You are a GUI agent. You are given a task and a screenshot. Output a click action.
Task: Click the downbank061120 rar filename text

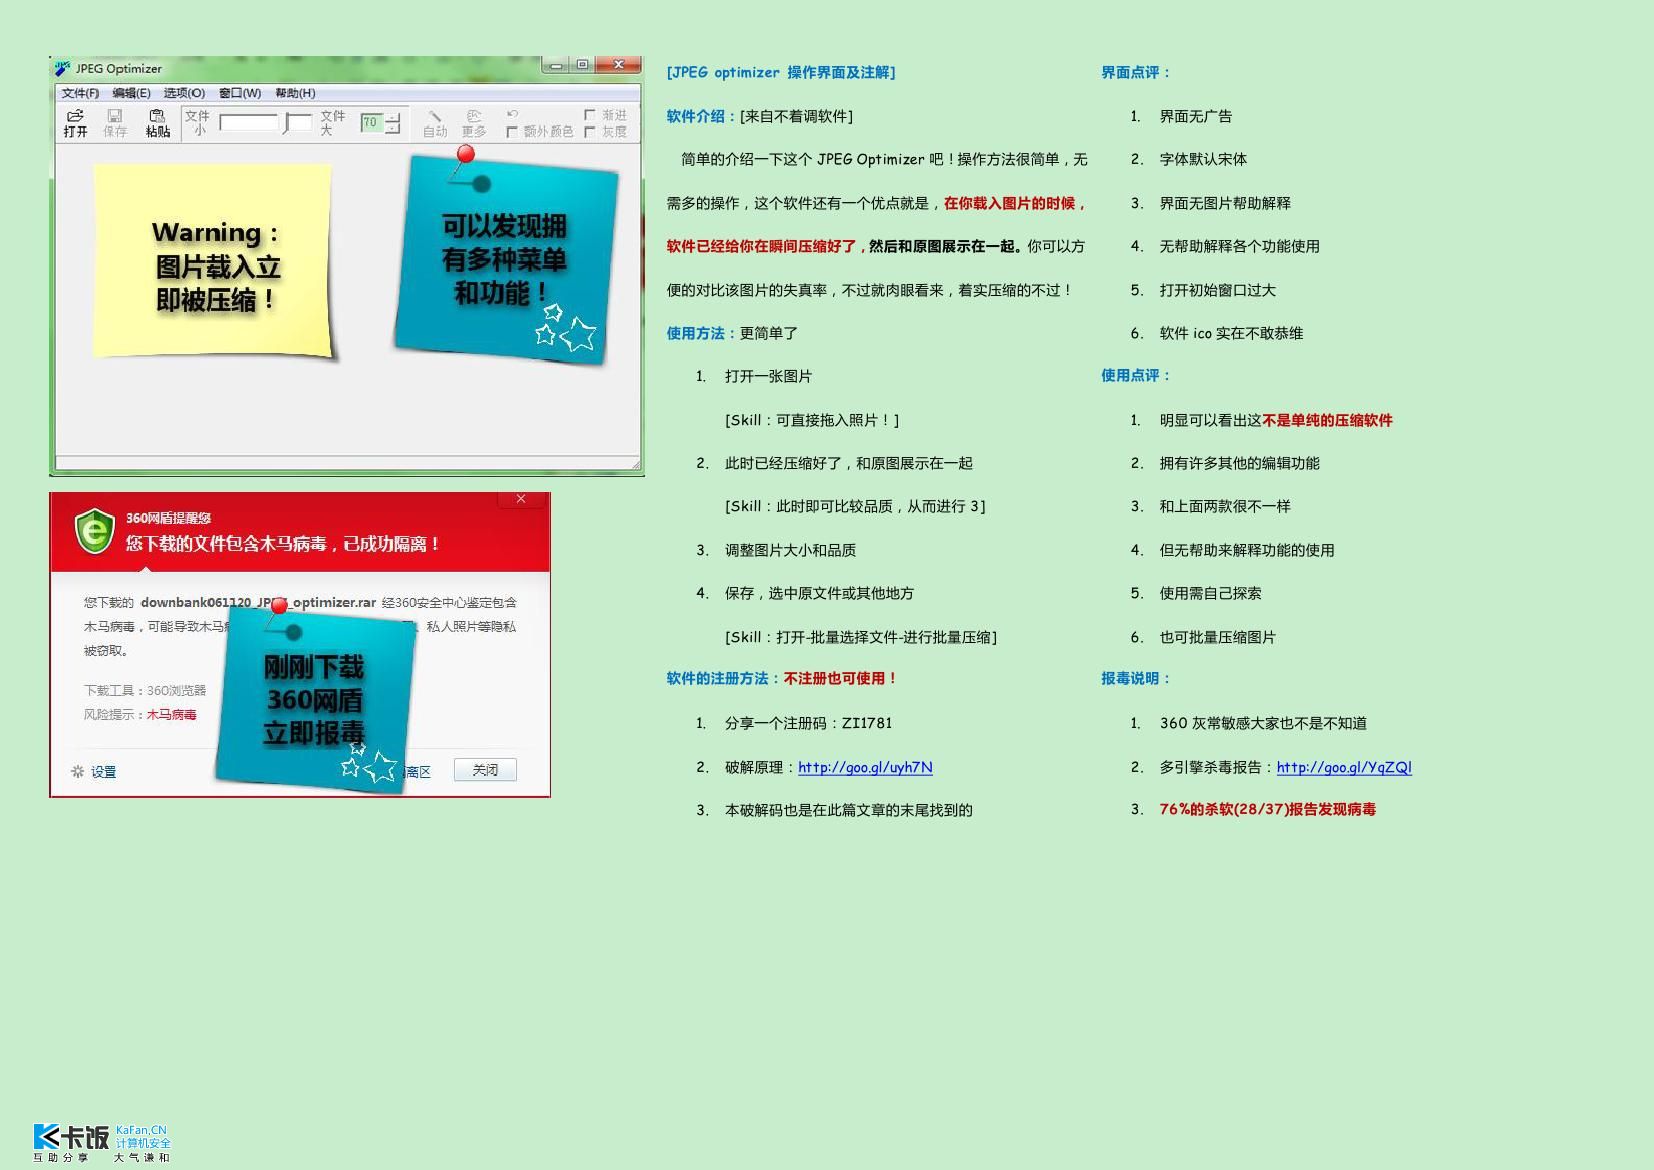[x=258, y=602]
